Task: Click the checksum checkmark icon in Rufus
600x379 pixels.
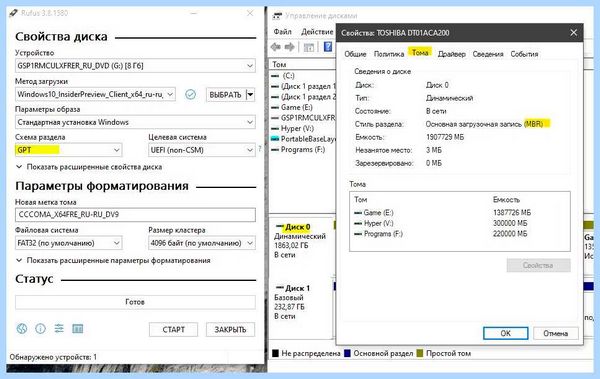Action: (x=190, y=94)
